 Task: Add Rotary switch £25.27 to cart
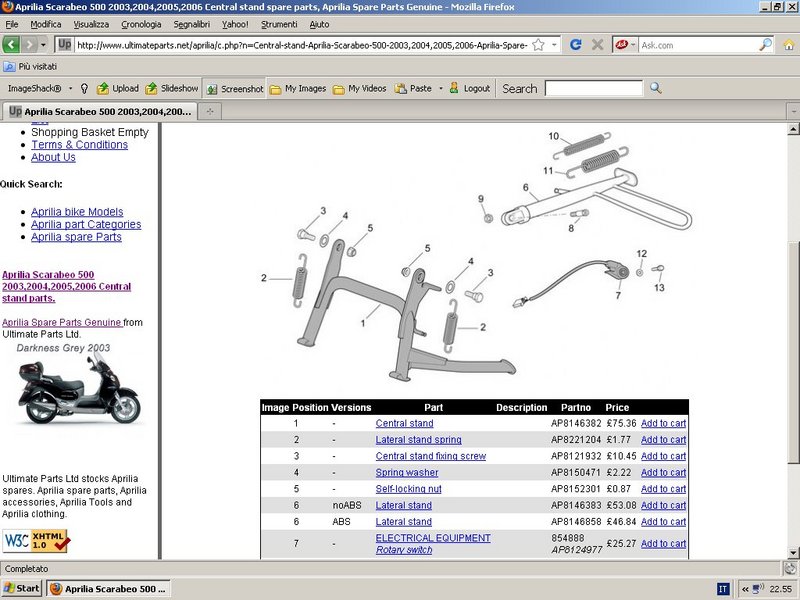coord(663,544)
